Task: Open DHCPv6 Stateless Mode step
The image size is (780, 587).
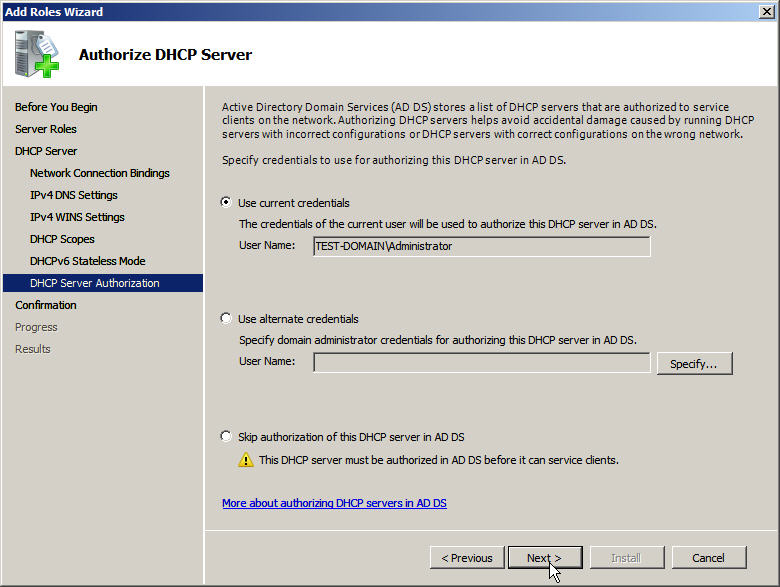Action: coord(88,261)
